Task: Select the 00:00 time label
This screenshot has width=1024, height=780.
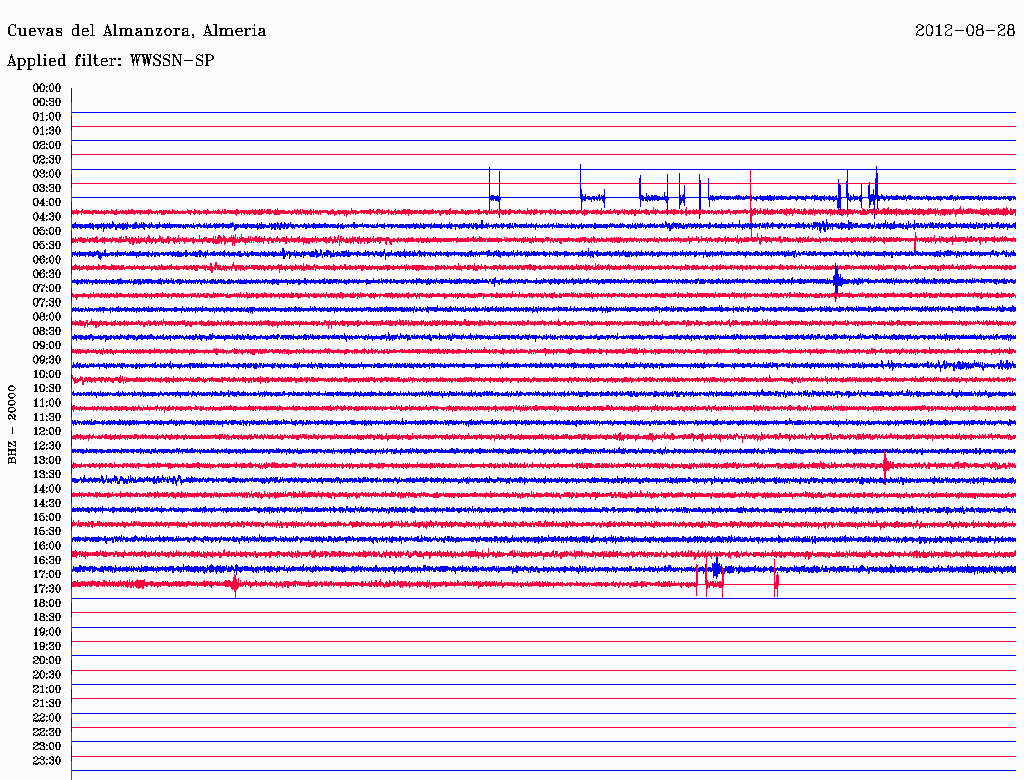Action: pyautogui.click(x=47, y=88)
